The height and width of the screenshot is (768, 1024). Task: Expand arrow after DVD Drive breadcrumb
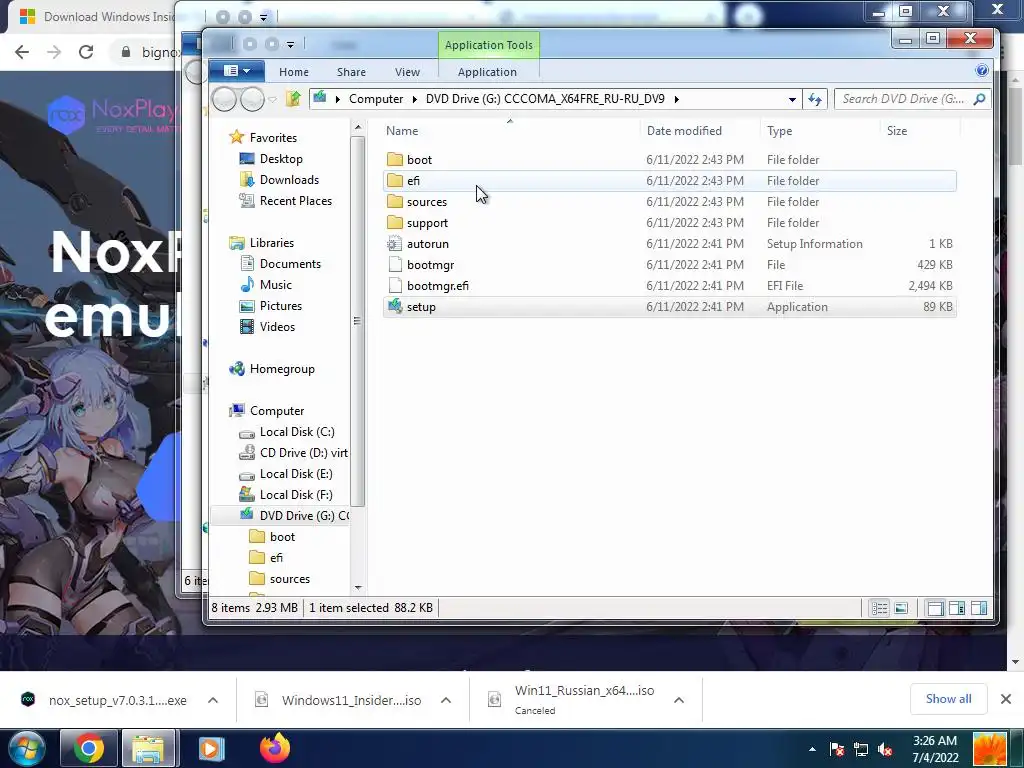[677, 99]
